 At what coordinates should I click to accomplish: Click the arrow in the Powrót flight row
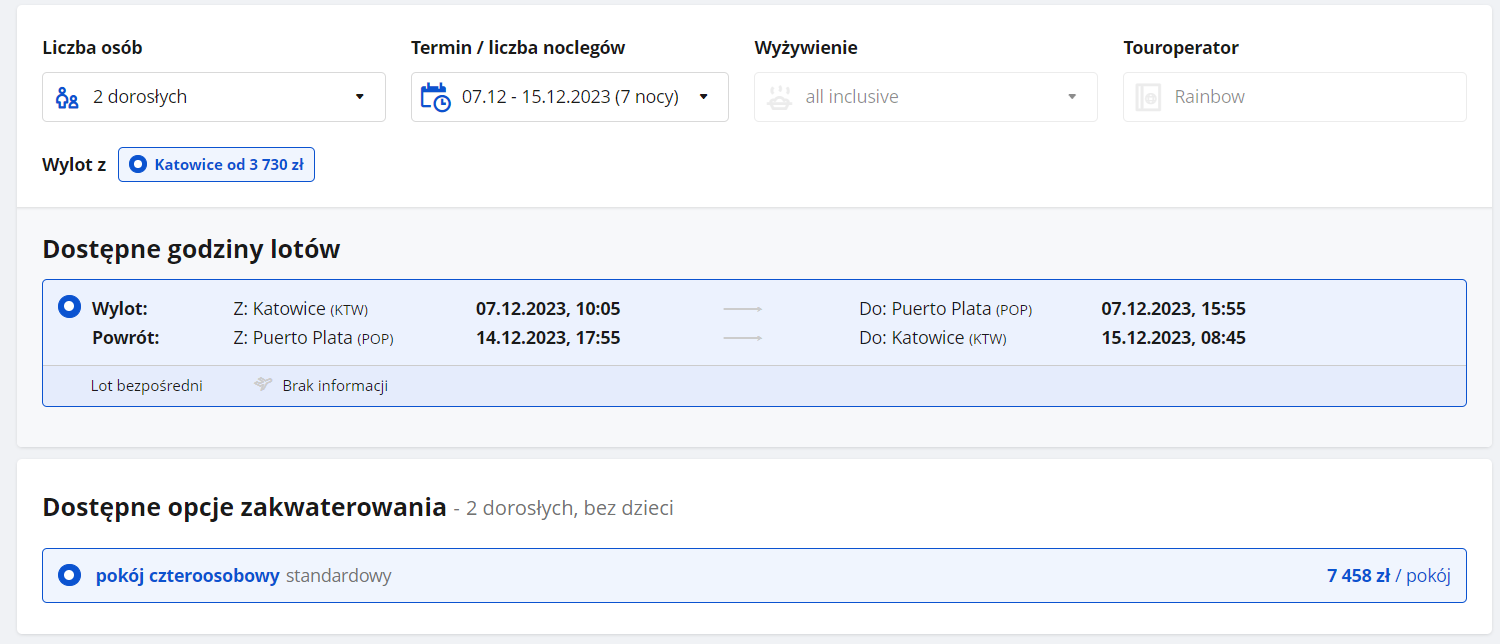click(743, 339)
